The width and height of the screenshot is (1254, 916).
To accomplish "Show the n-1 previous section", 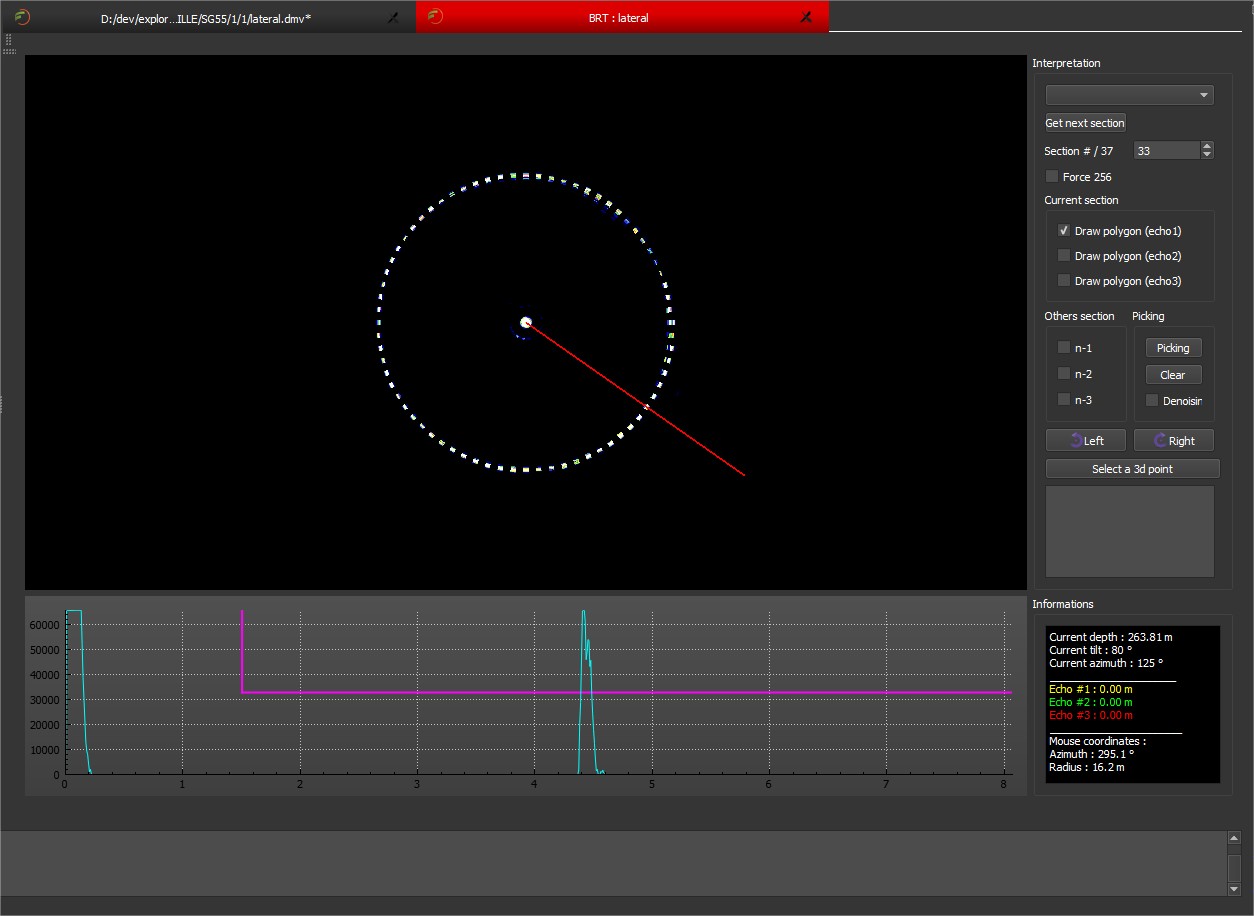I will point(1064,348).
